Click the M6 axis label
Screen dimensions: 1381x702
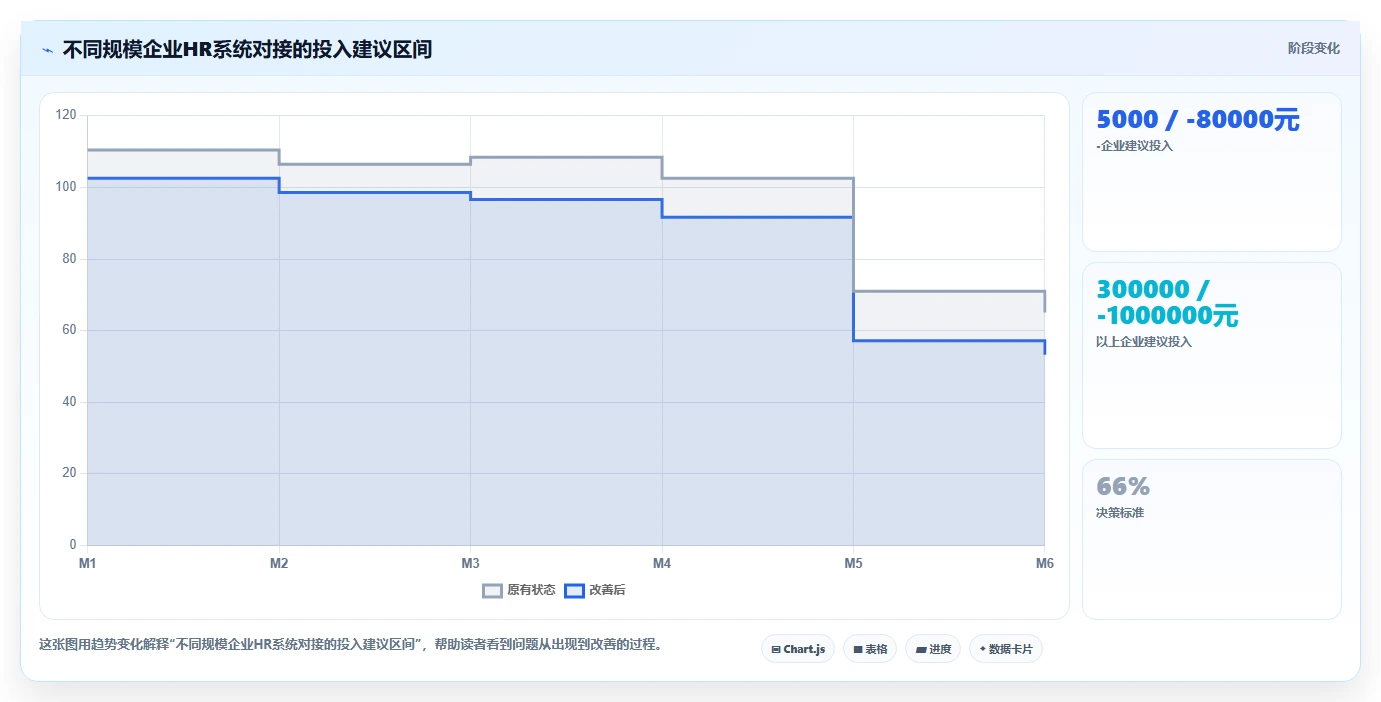point(1044,564)
